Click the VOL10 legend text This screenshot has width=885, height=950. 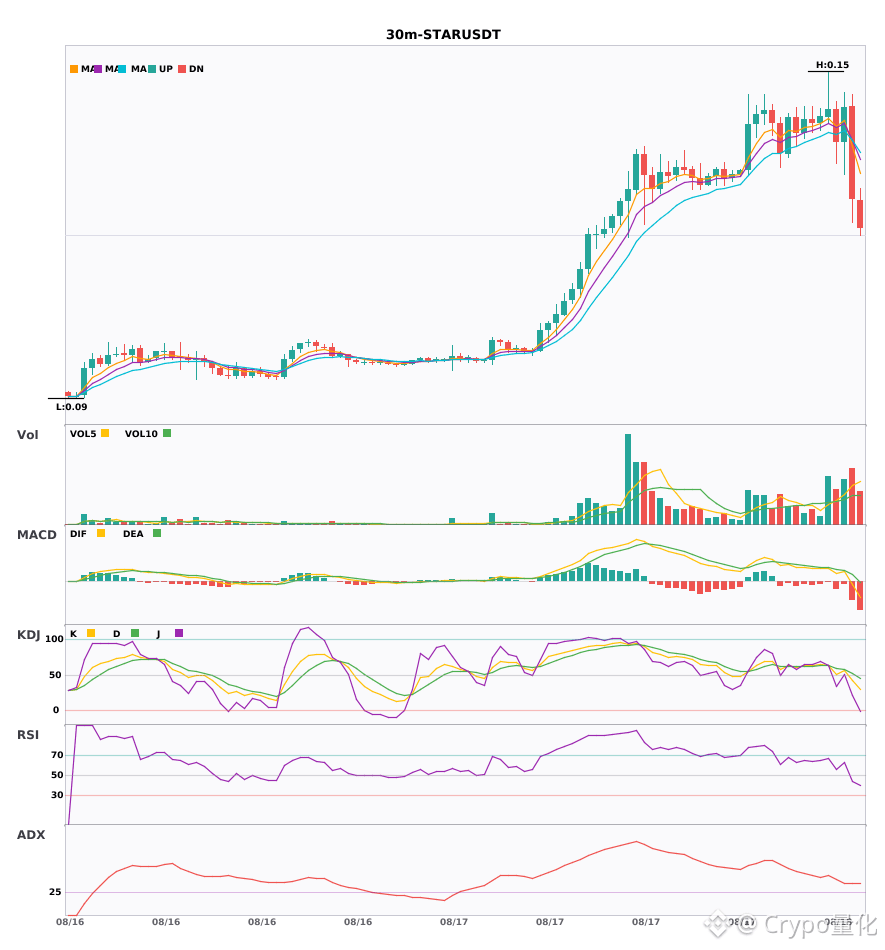pos(141,434)
